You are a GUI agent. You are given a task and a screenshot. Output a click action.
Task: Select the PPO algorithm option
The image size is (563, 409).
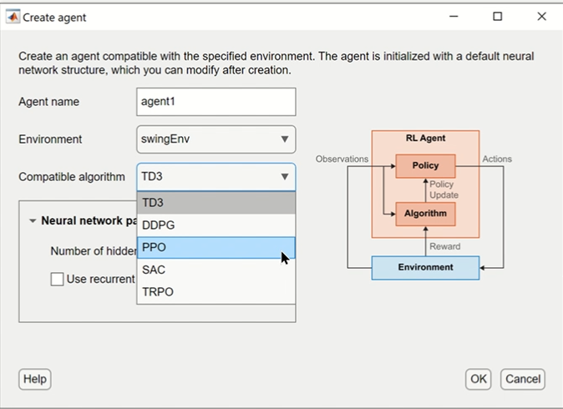[216, 247]
